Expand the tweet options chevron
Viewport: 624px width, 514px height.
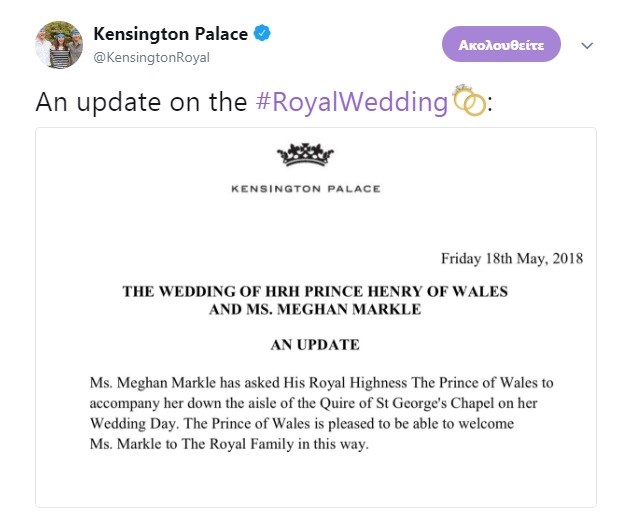588,46
